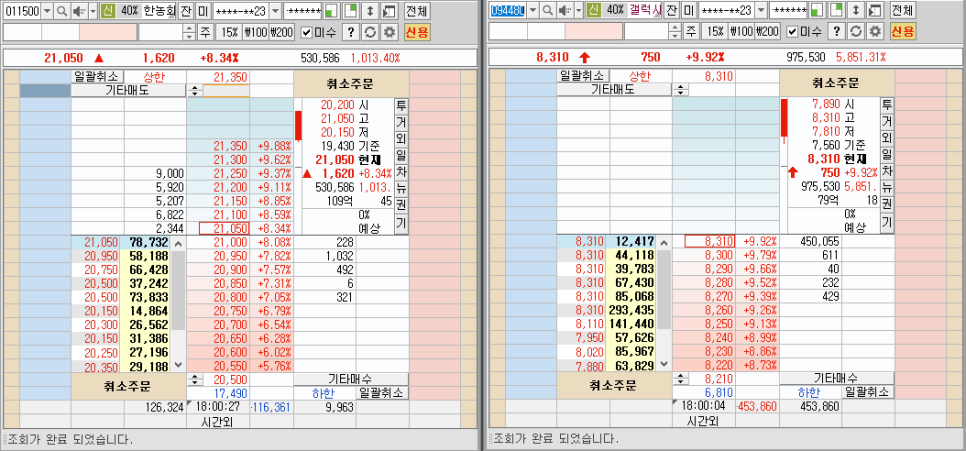Click the window-layout icon left of 전체 in 011500 window
966x451 pixels.
click(x=389, y=10)
